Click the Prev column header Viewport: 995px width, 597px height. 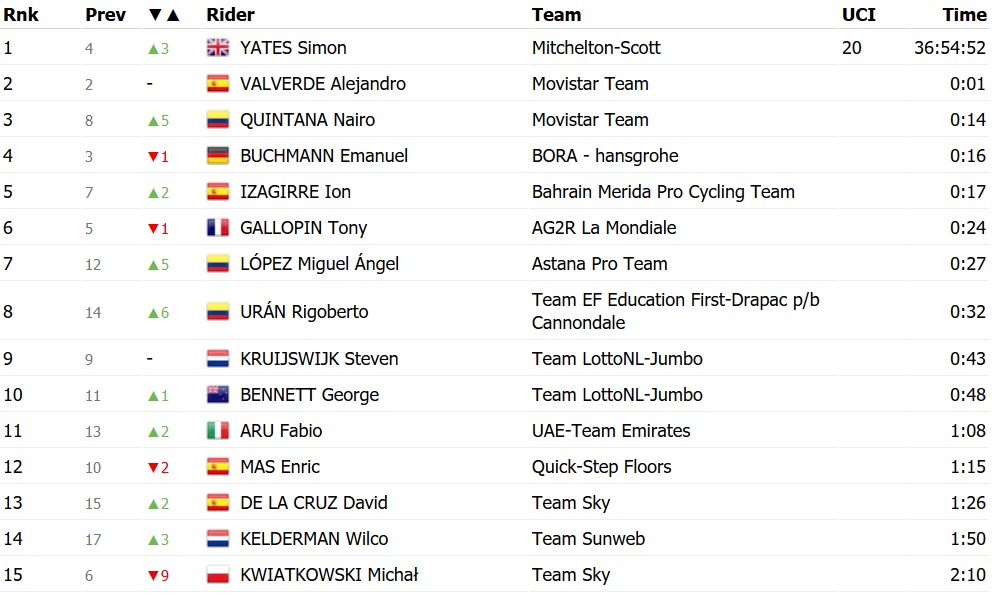[105, 15]
